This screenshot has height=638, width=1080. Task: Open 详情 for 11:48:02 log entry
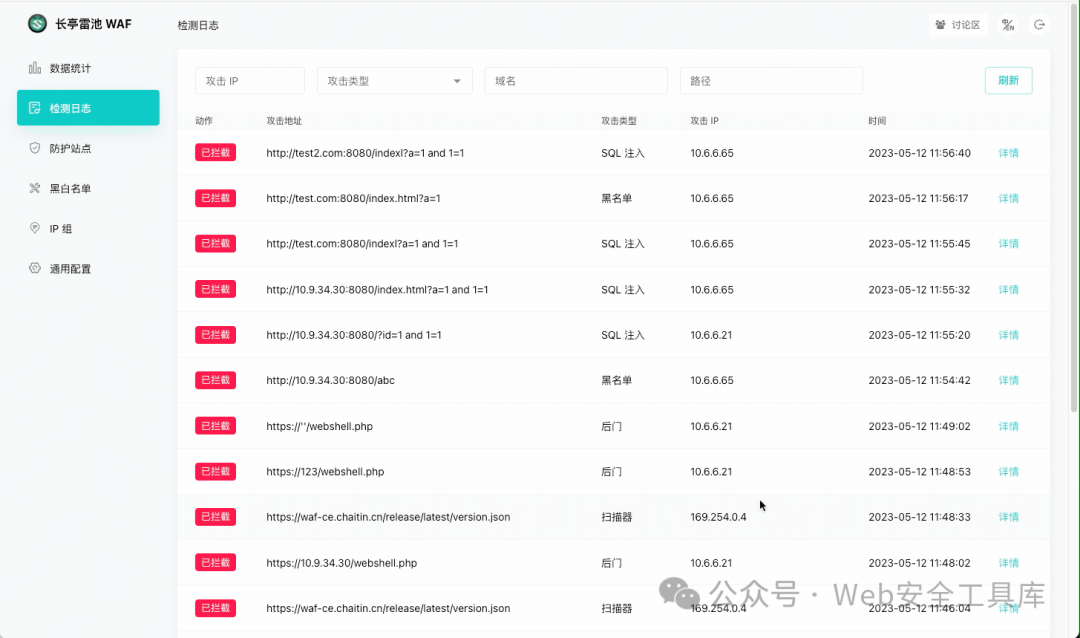[1008, 563]
